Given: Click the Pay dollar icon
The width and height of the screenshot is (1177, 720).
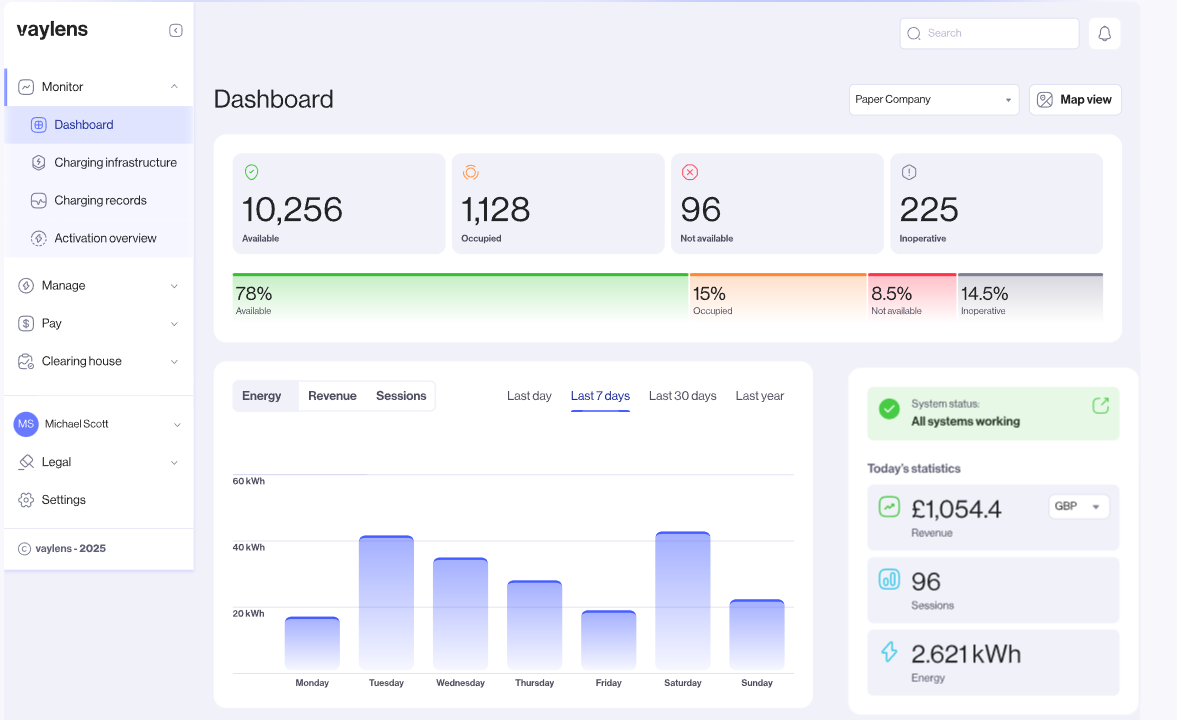Looking at the screenshot, I should pos(26,324).
